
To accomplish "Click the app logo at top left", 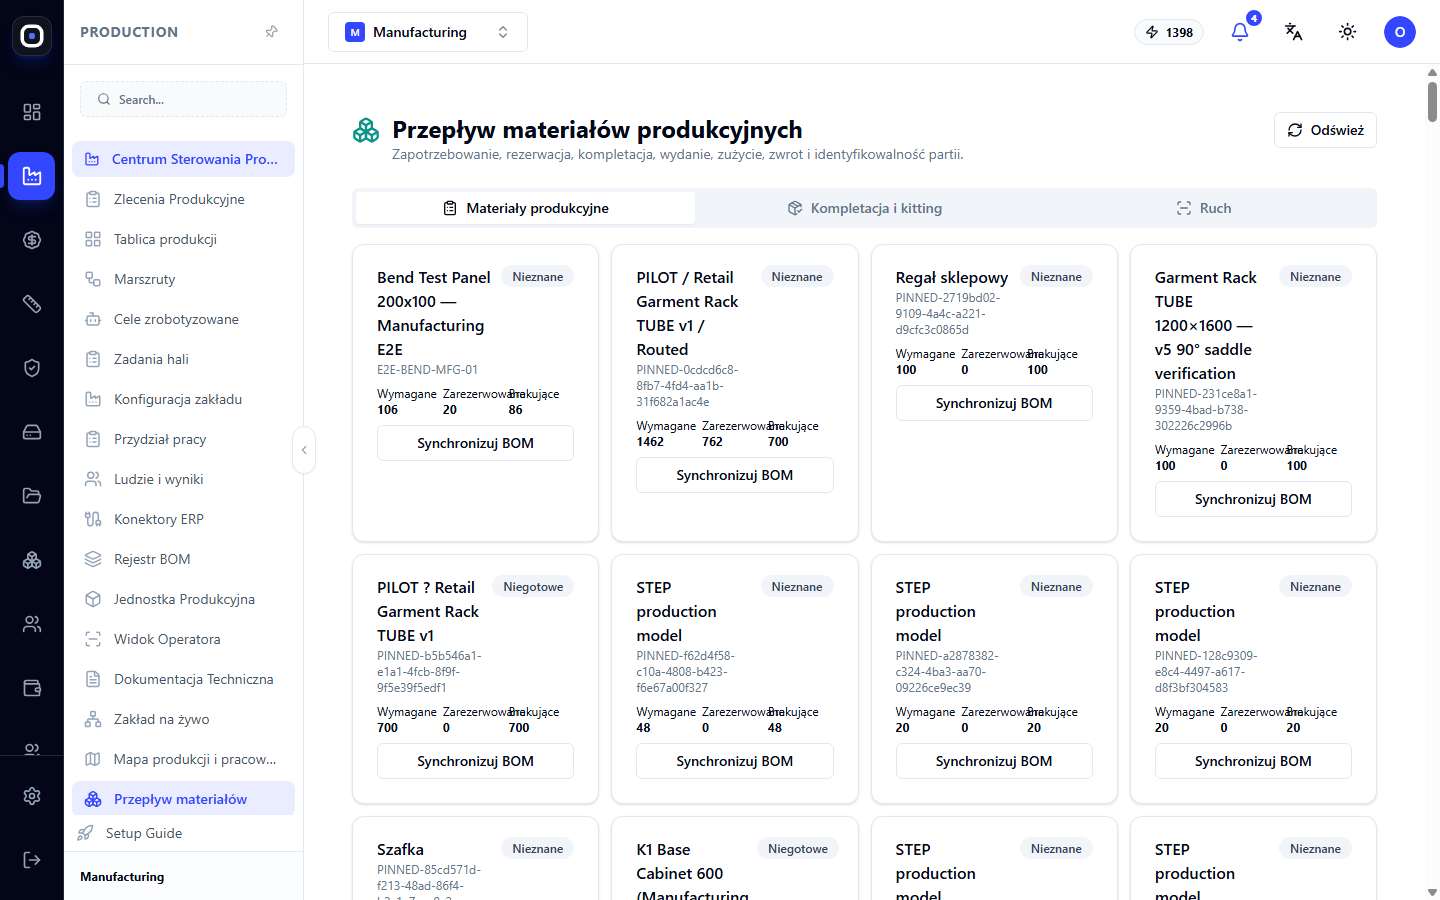I will pos(32,36).
